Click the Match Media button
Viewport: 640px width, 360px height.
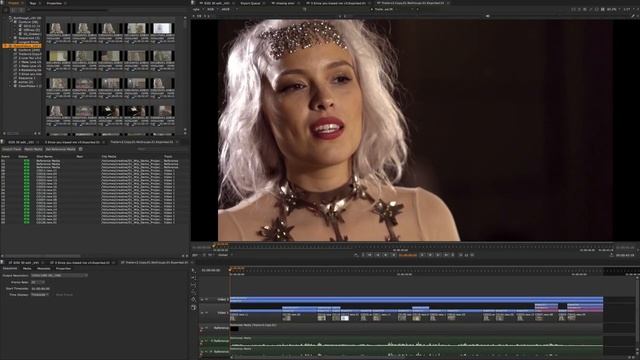(33, 149)
